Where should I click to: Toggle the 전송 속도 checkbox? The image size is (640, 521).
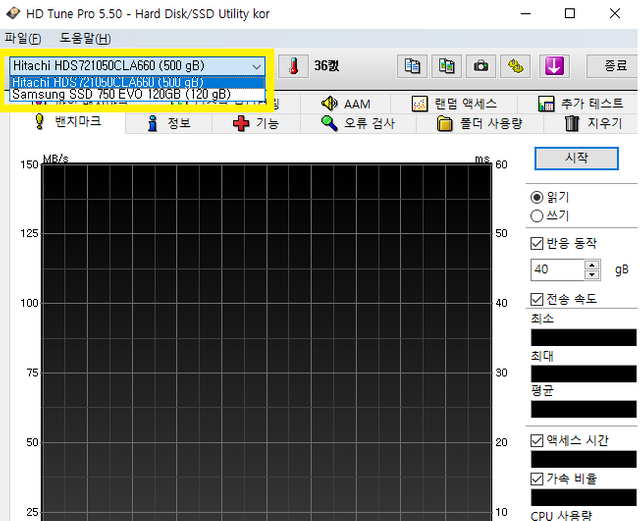tap(537, 300)
